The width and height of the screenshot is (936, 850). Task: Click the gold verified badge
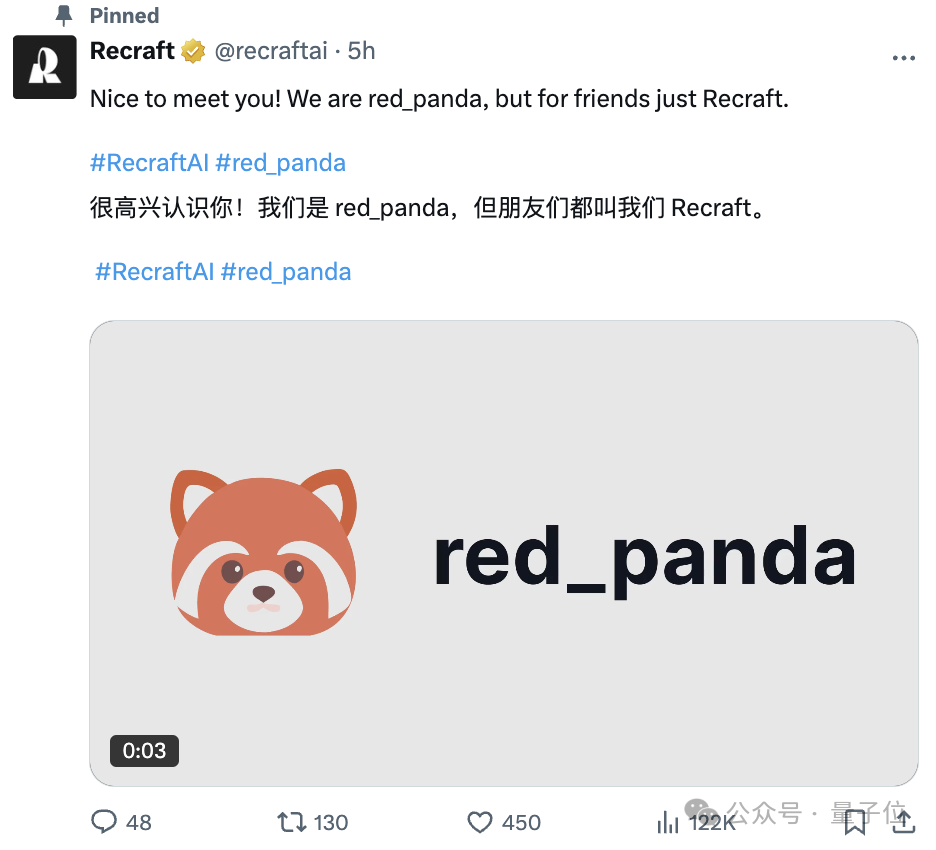tap(193, 51)
